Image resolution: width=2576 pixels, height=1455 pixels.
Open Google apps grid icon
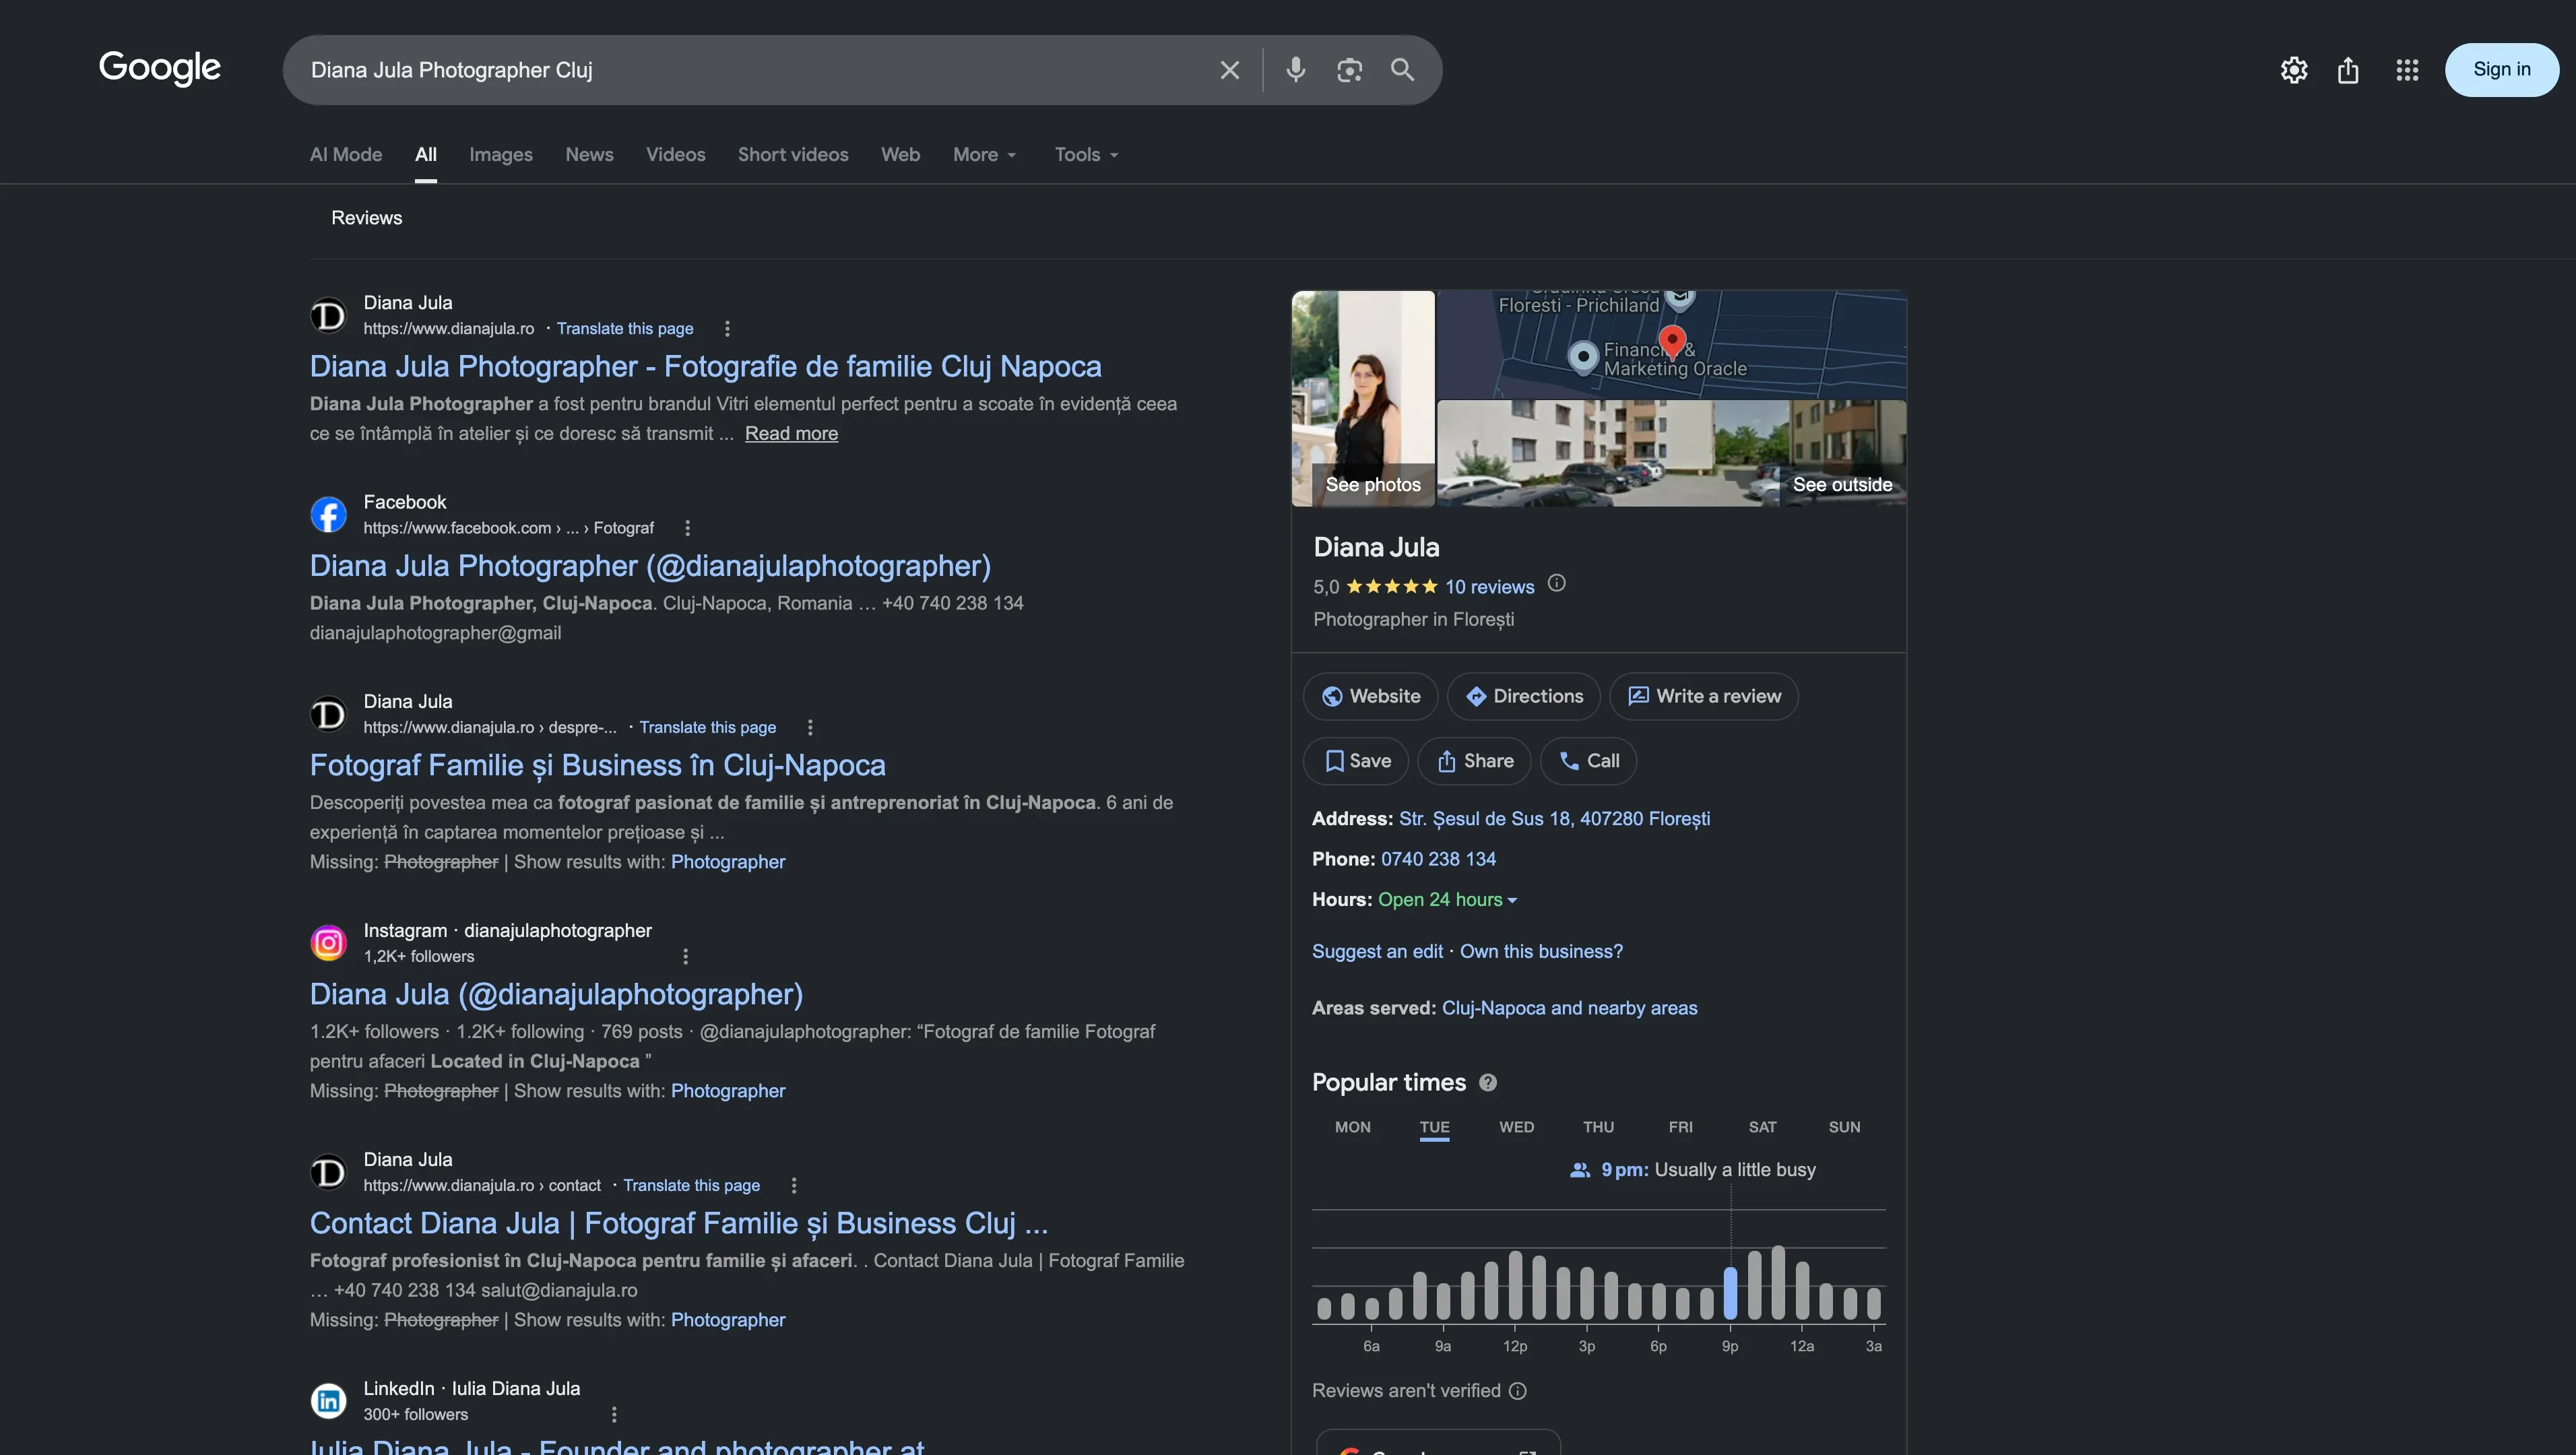click(x=2406, y=70)
